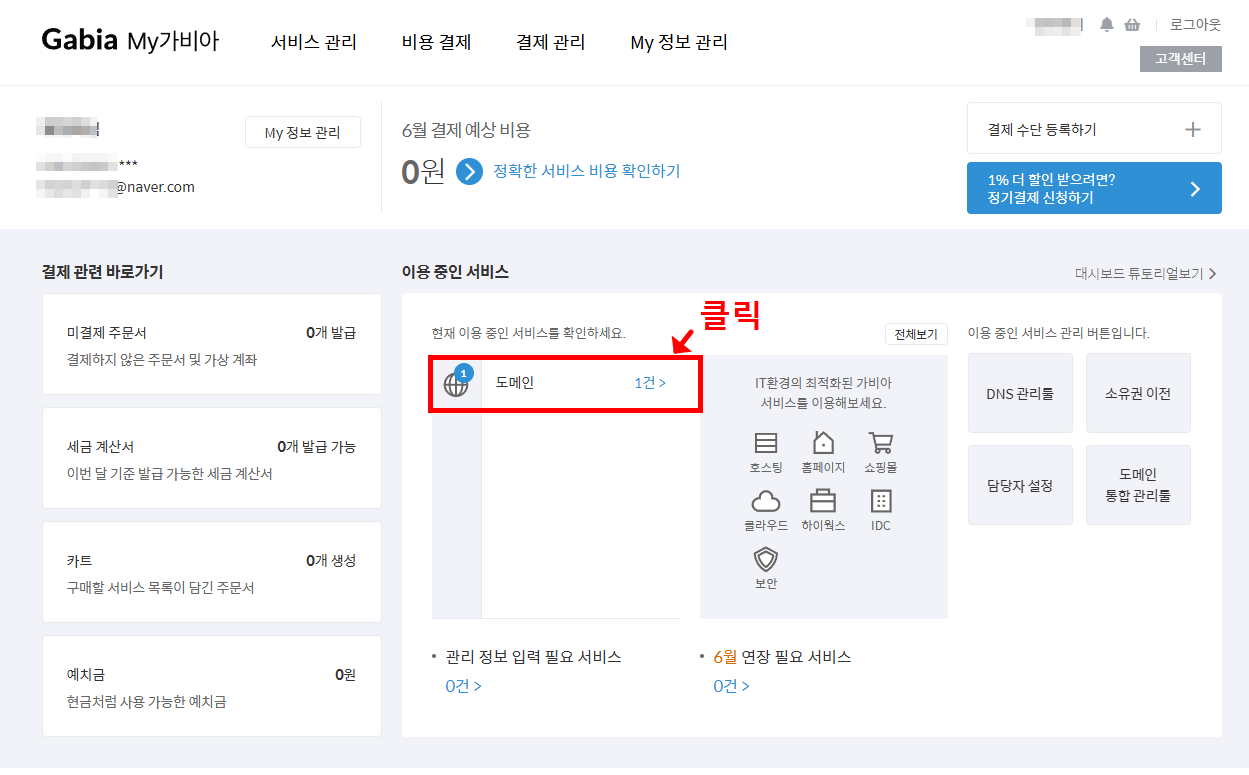Open the 미결제 주문서 card
The height and width of the screenshot is (775, 1249).
tap(212, 344)
